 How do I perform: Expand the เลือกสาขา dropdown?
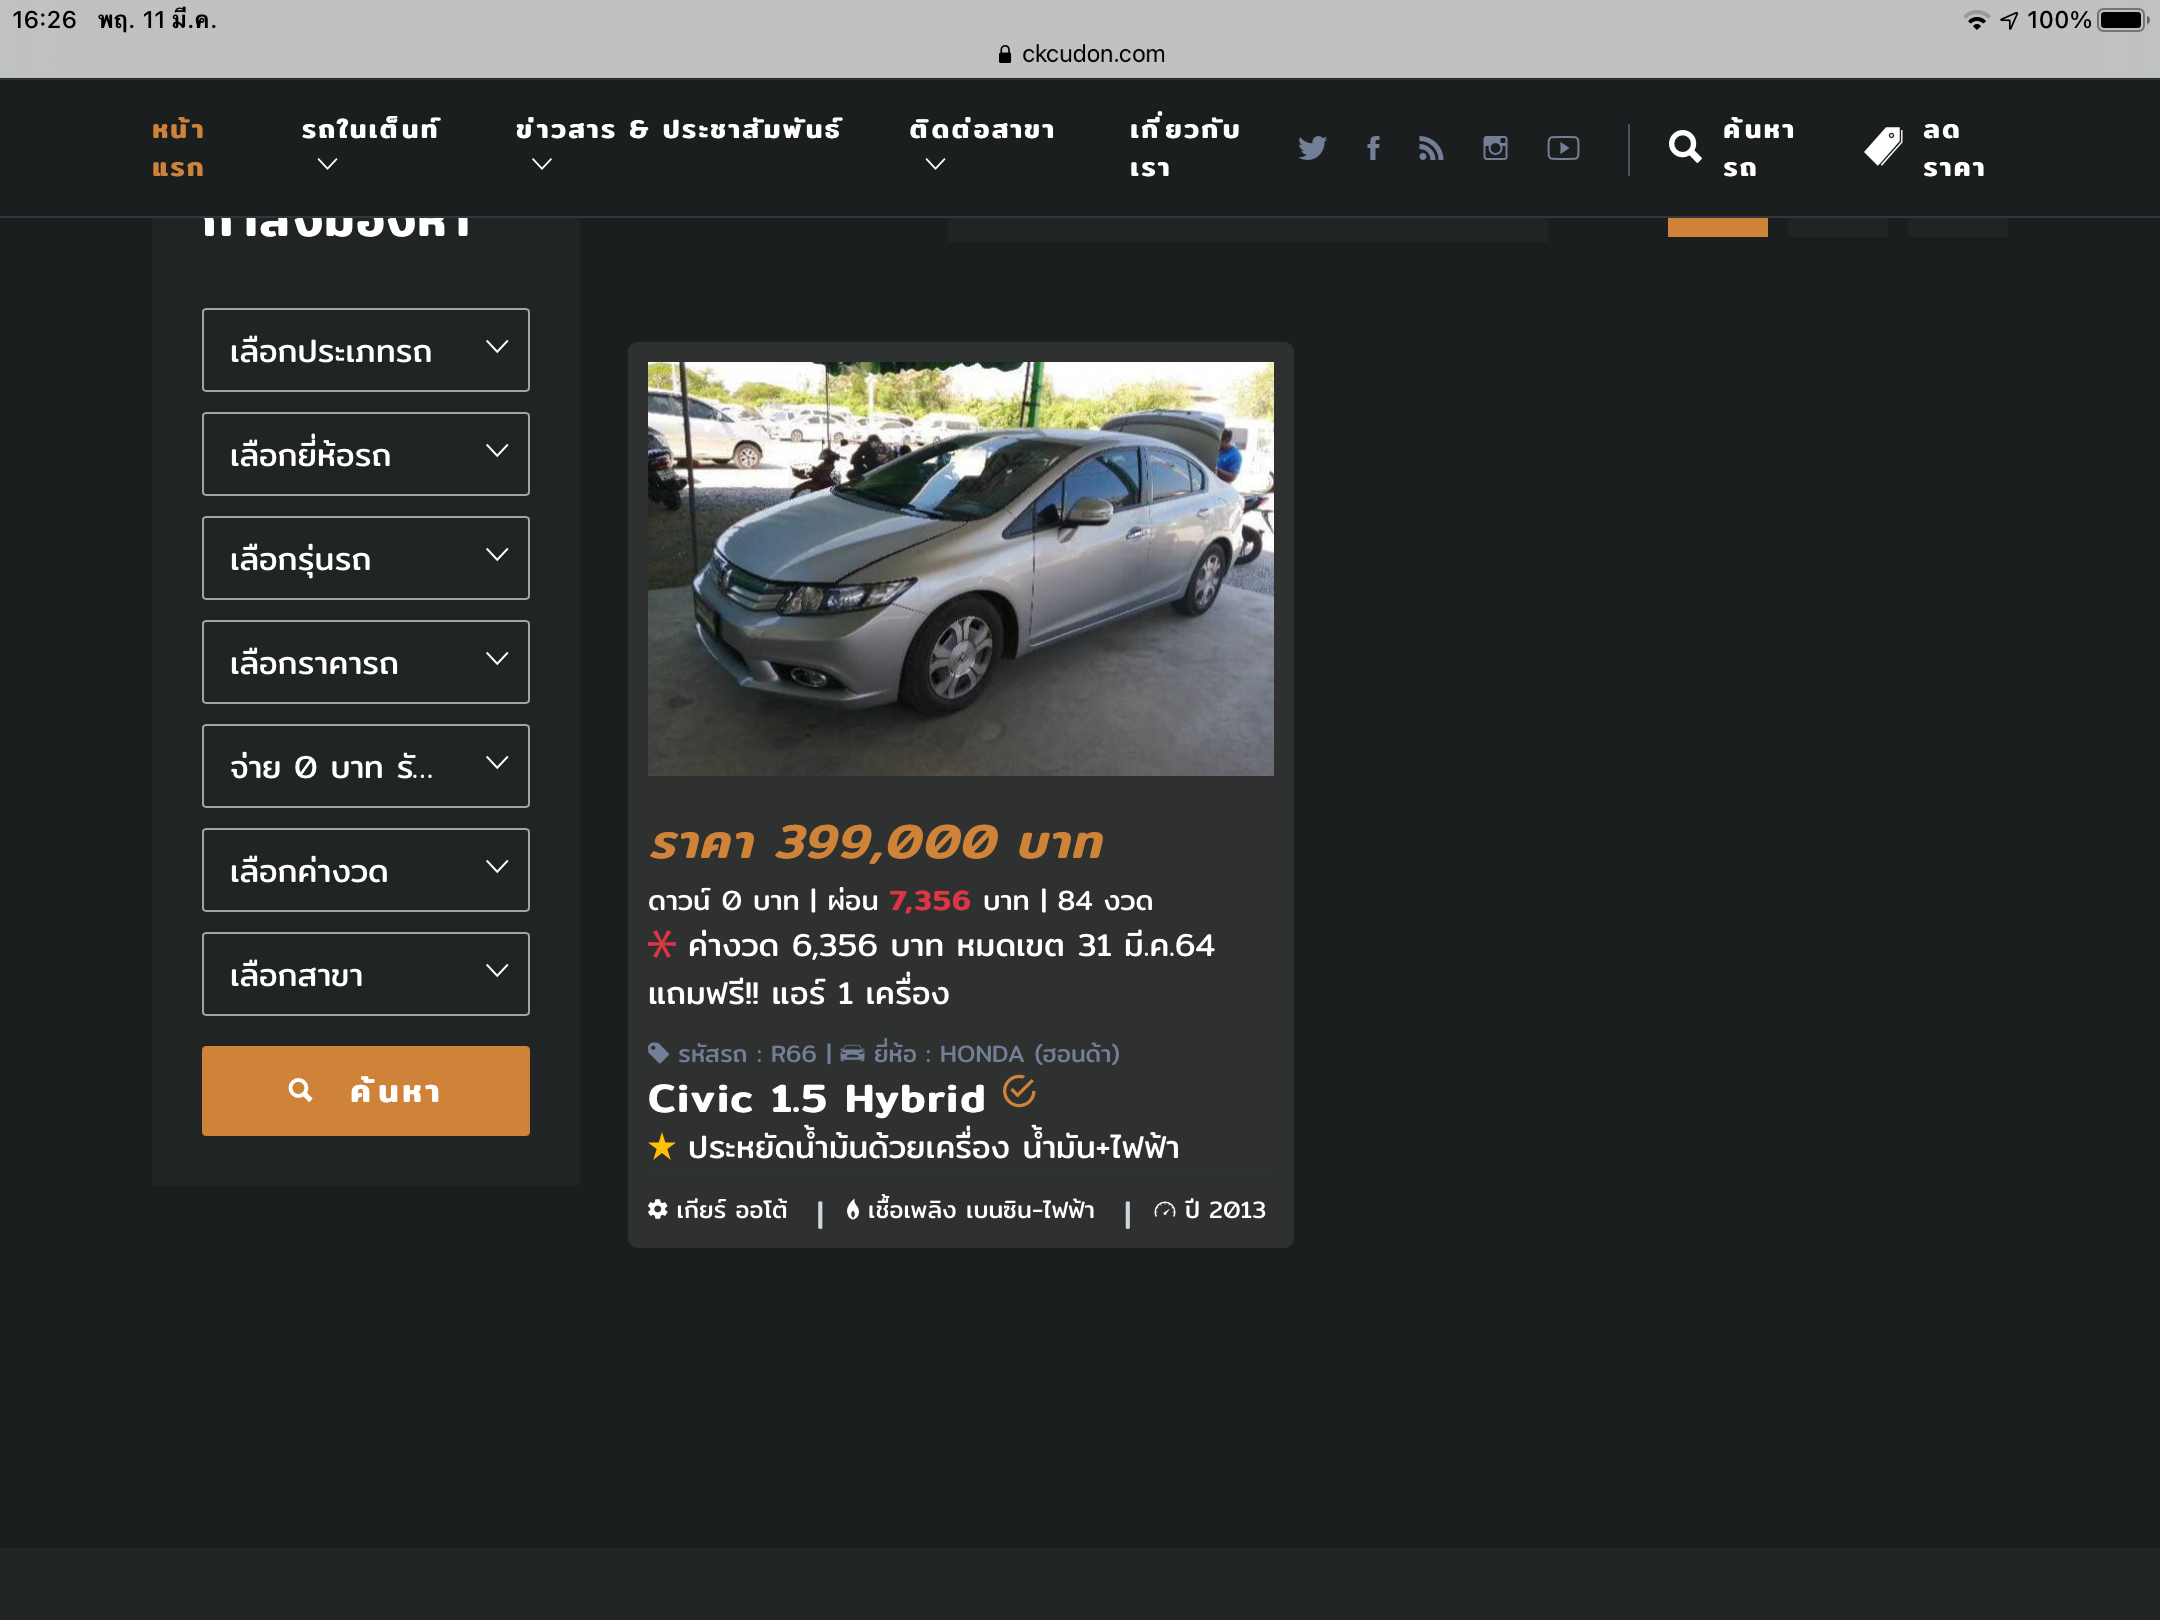pos(365,974)
